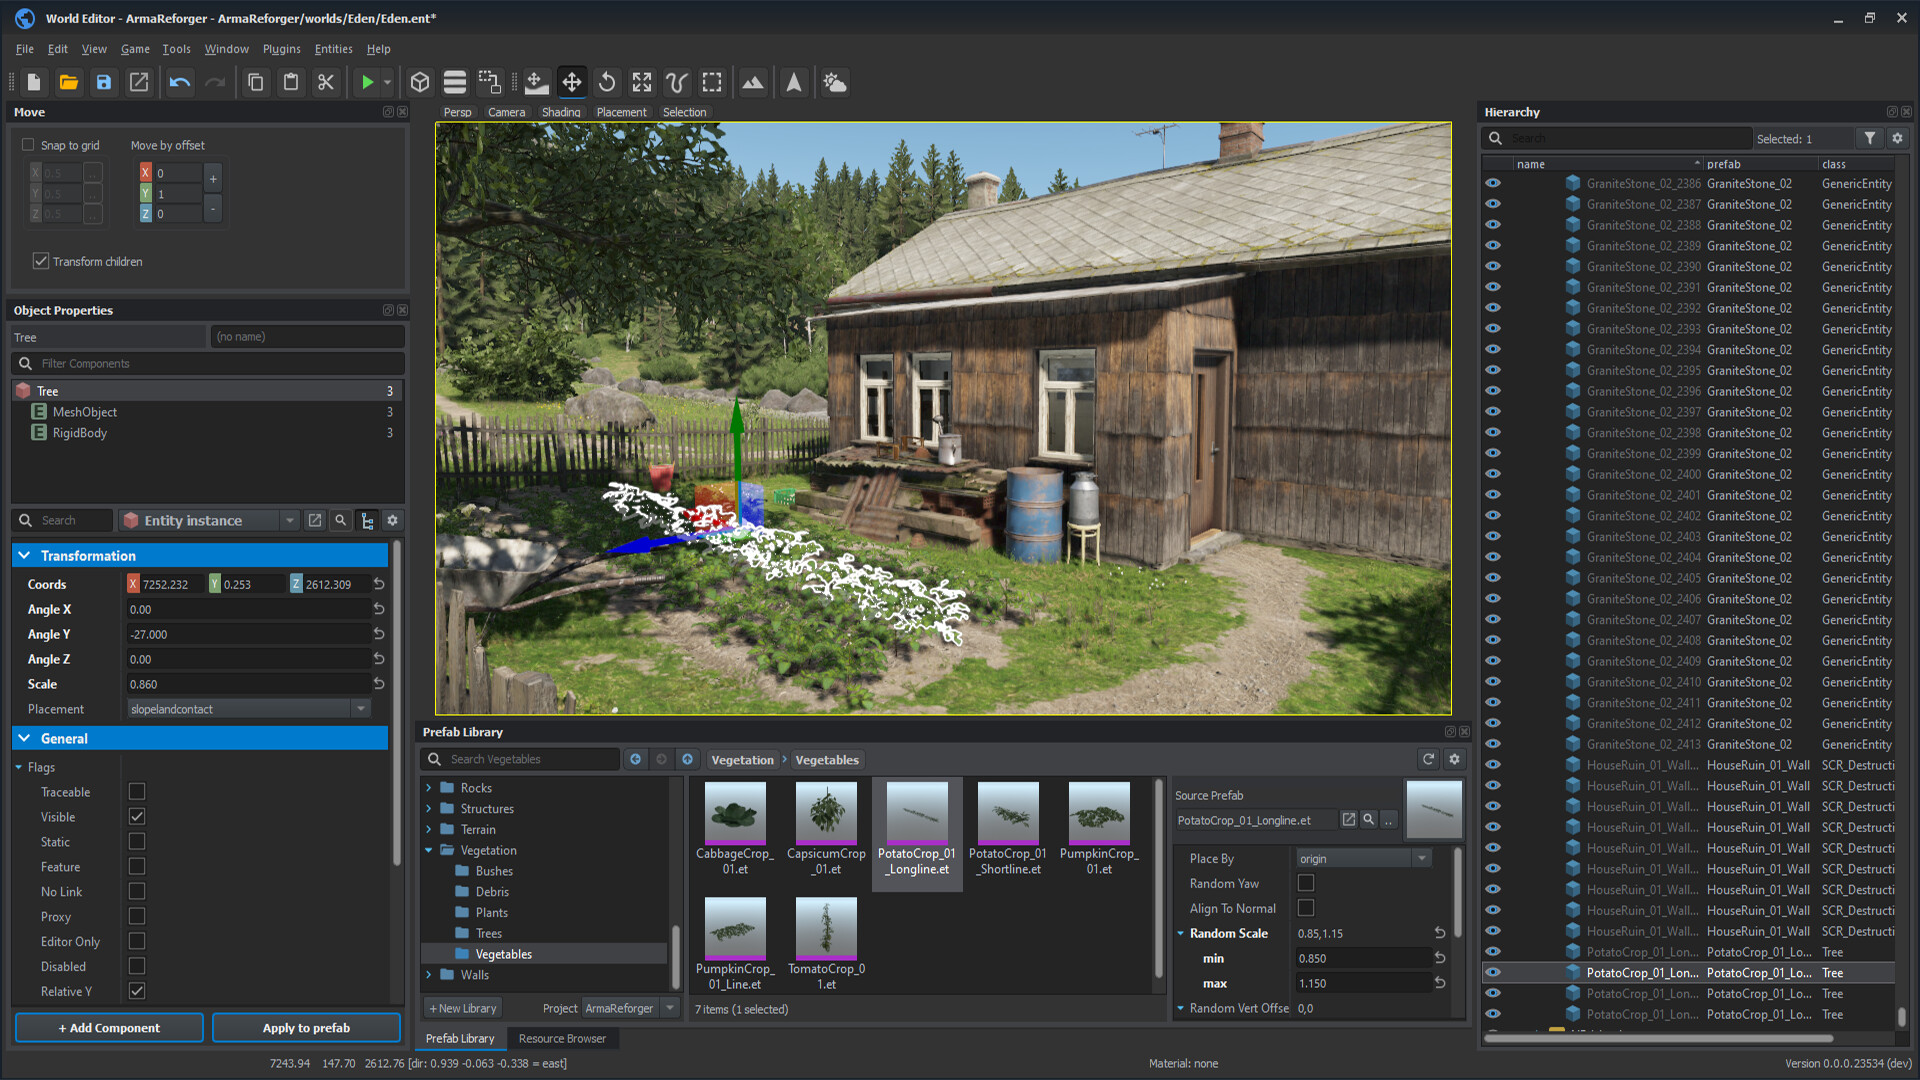Expand the Walls folder
This screenshot has height=1080, width=1920.
tap(431, 975)
